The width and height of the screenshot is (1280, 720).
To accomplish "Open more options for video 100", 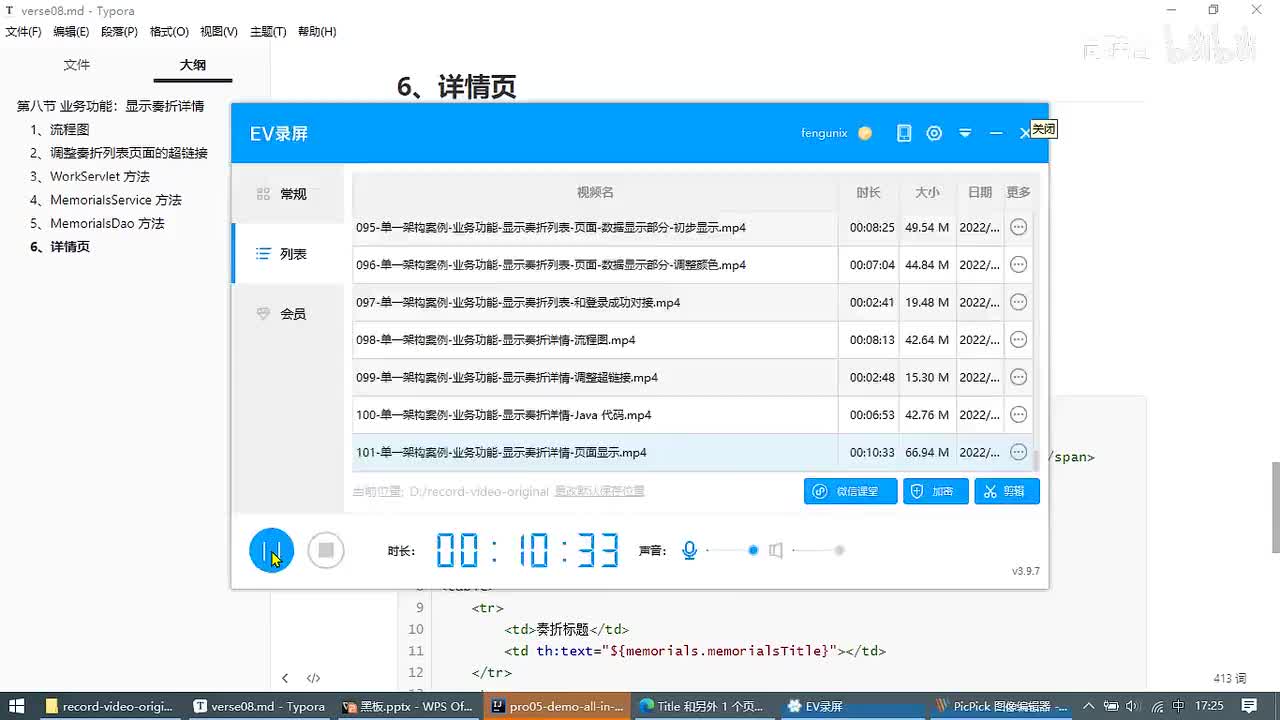I will [x=1018, y=415].
